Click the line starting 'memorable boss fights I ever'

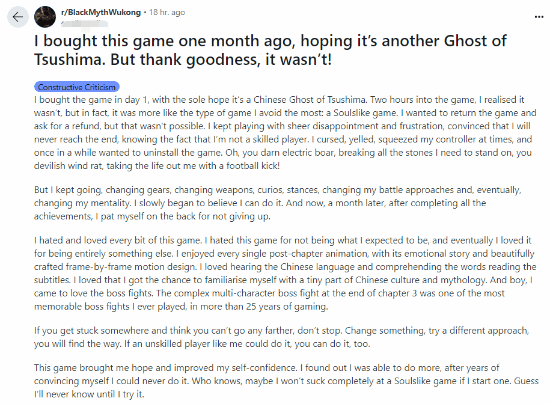click(181, 307)
